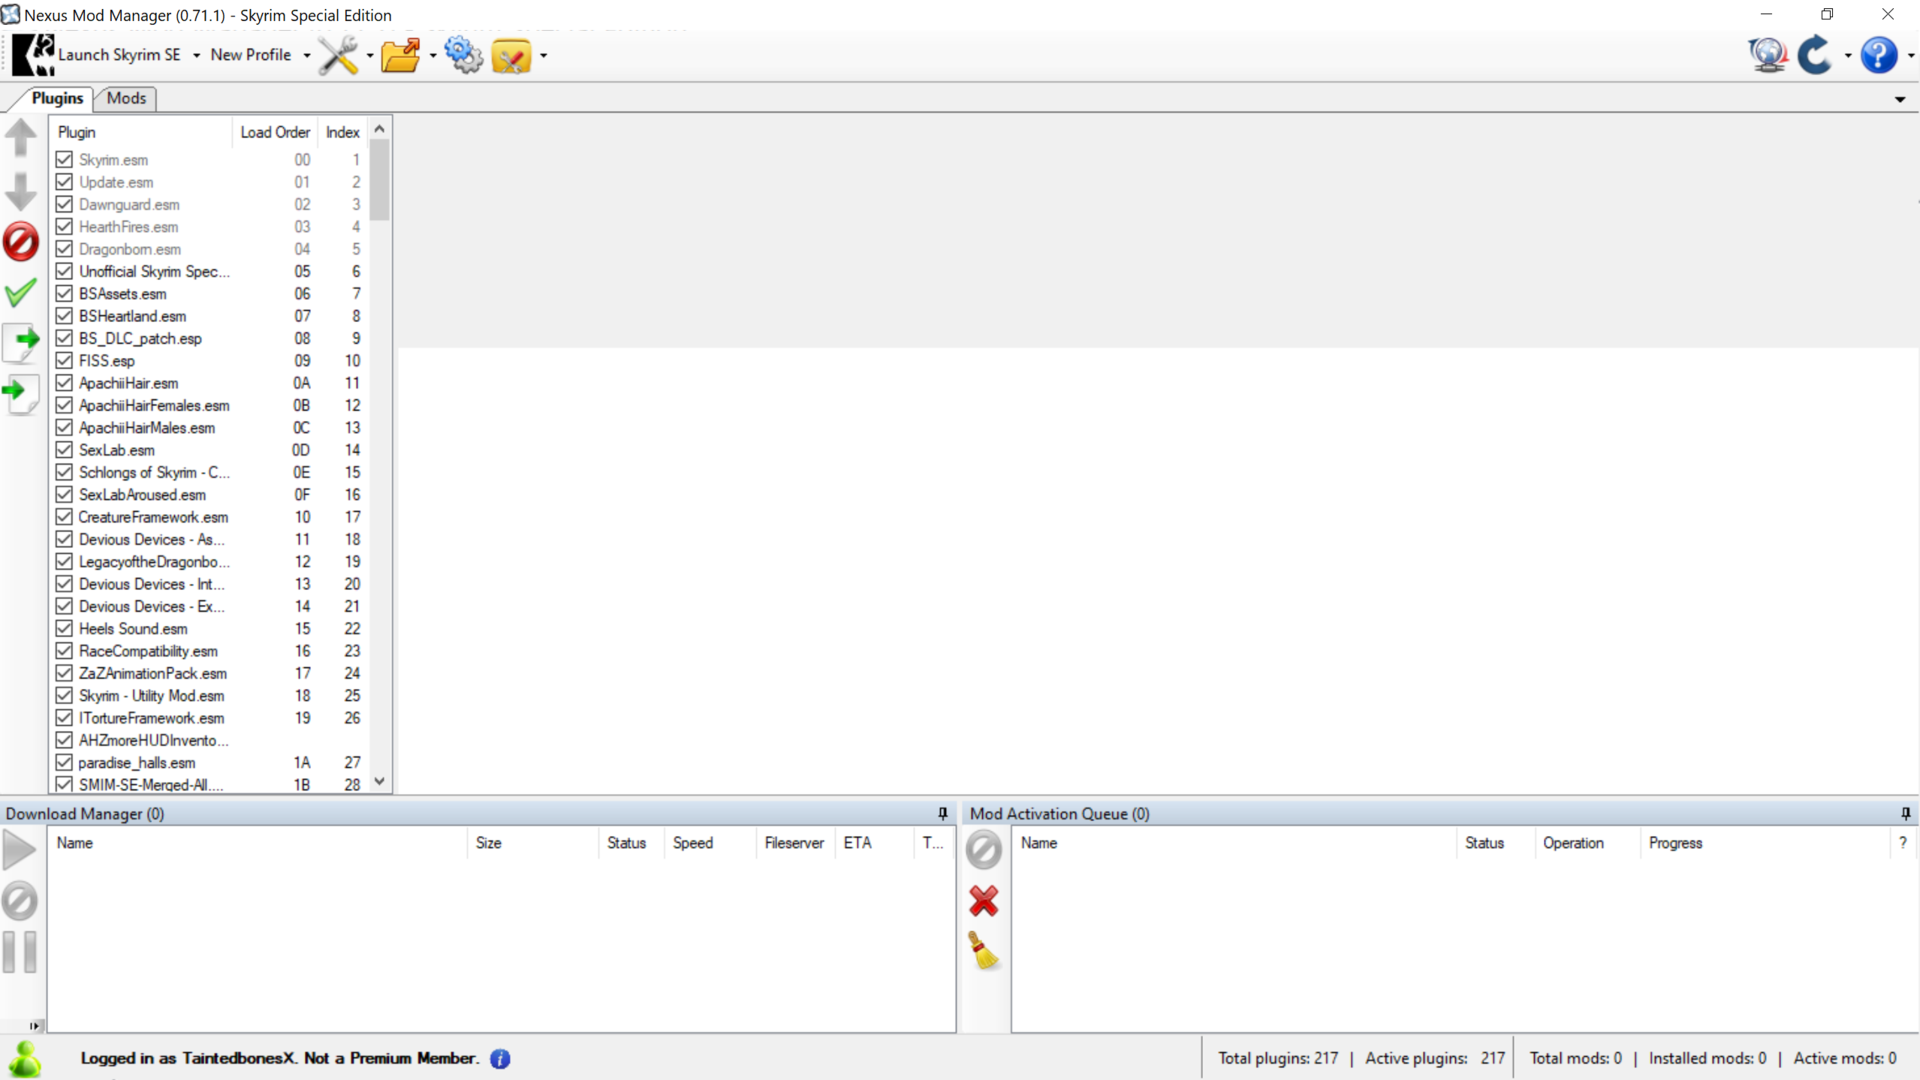Expand the help icon dropdown arrow
The image size is (1920, 1080).
click(x=1910, y=56)
